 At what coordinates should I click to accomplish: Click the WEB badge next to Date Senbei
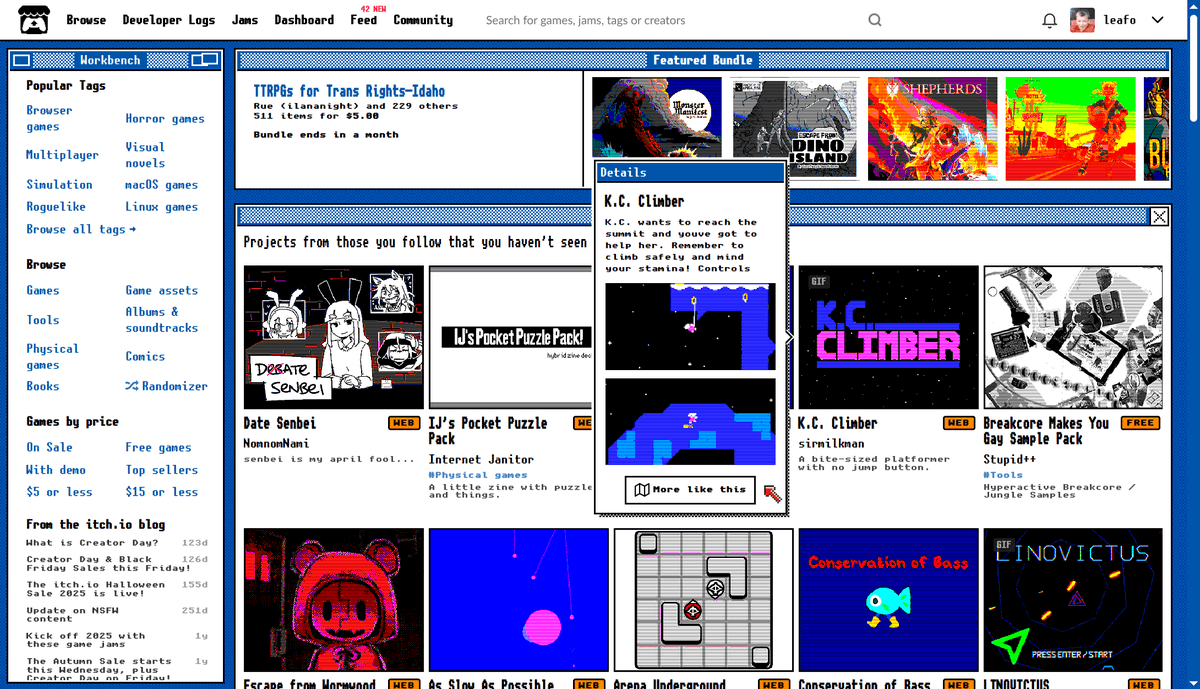[x=404, y=422]
